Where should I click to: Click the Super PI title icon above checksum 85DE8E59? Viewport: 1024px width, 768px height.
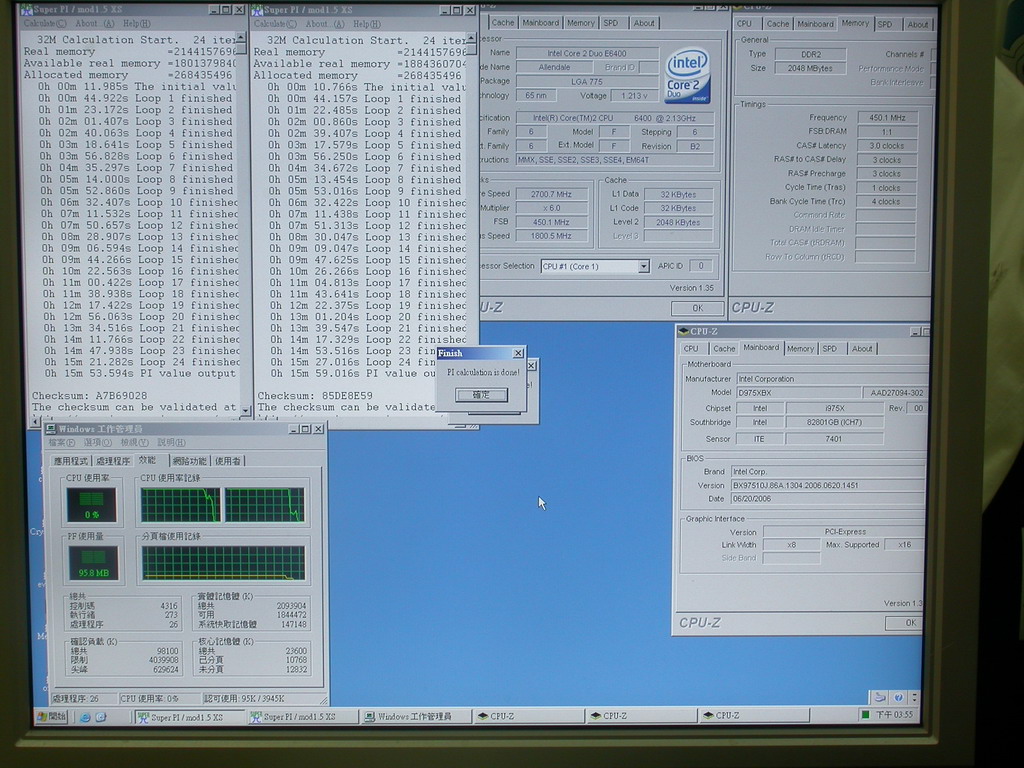pyautogui.click(x=257, y=10)
